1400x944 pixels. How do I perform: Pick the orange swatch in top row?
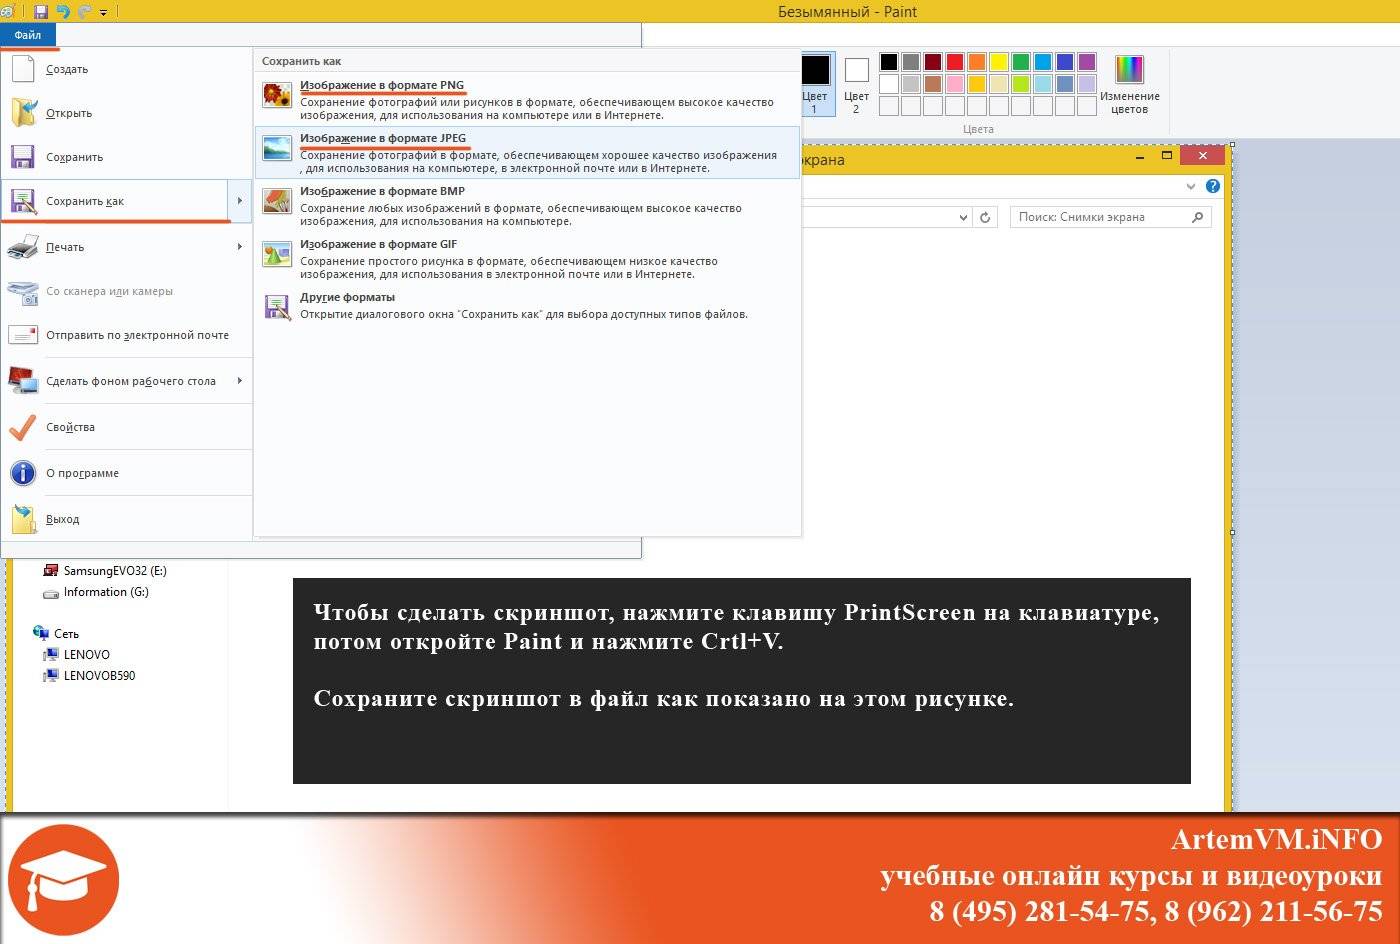pyautogui.click(x=977, y=62)
